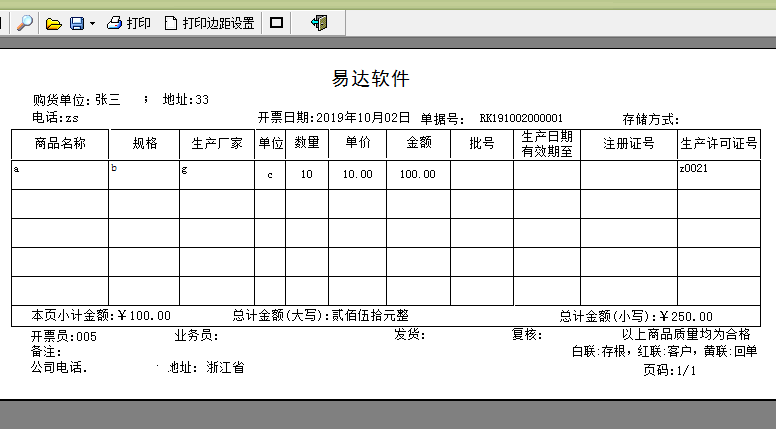Click the 规格 column header
The width and height of the screenshot is (776, 429).
(145, 143)
